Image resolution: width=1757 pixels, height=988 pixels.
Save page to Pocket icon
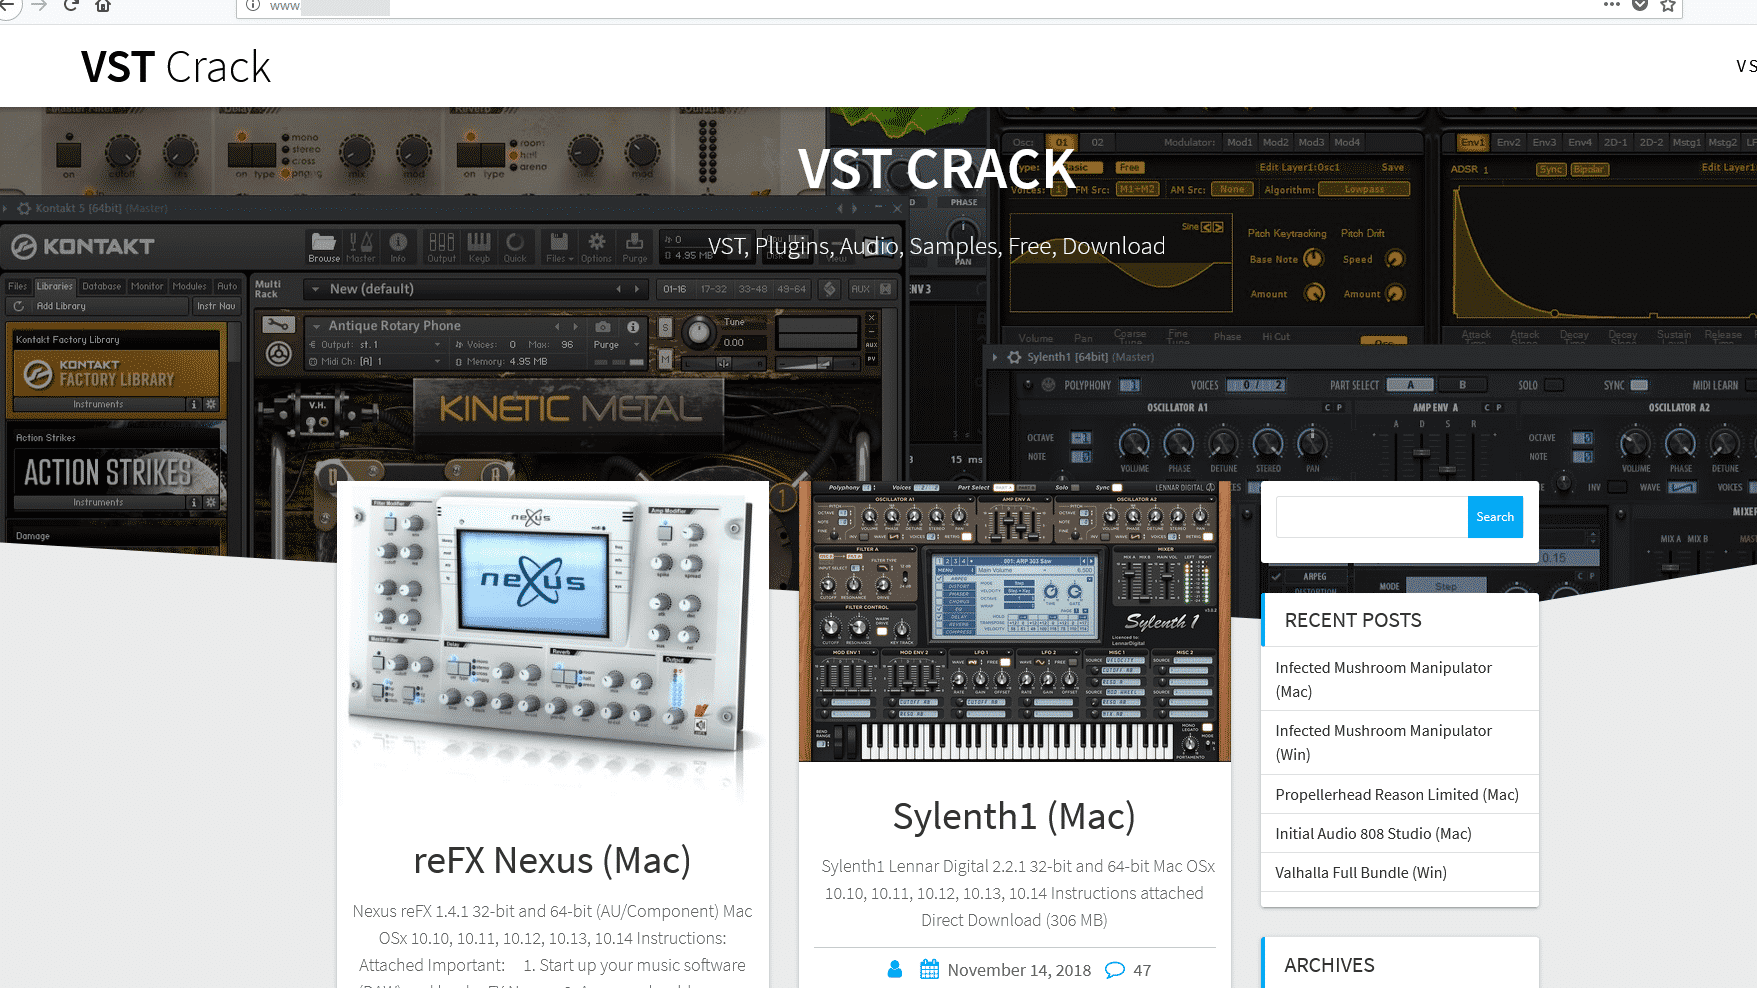click(x=1640, y=5)
